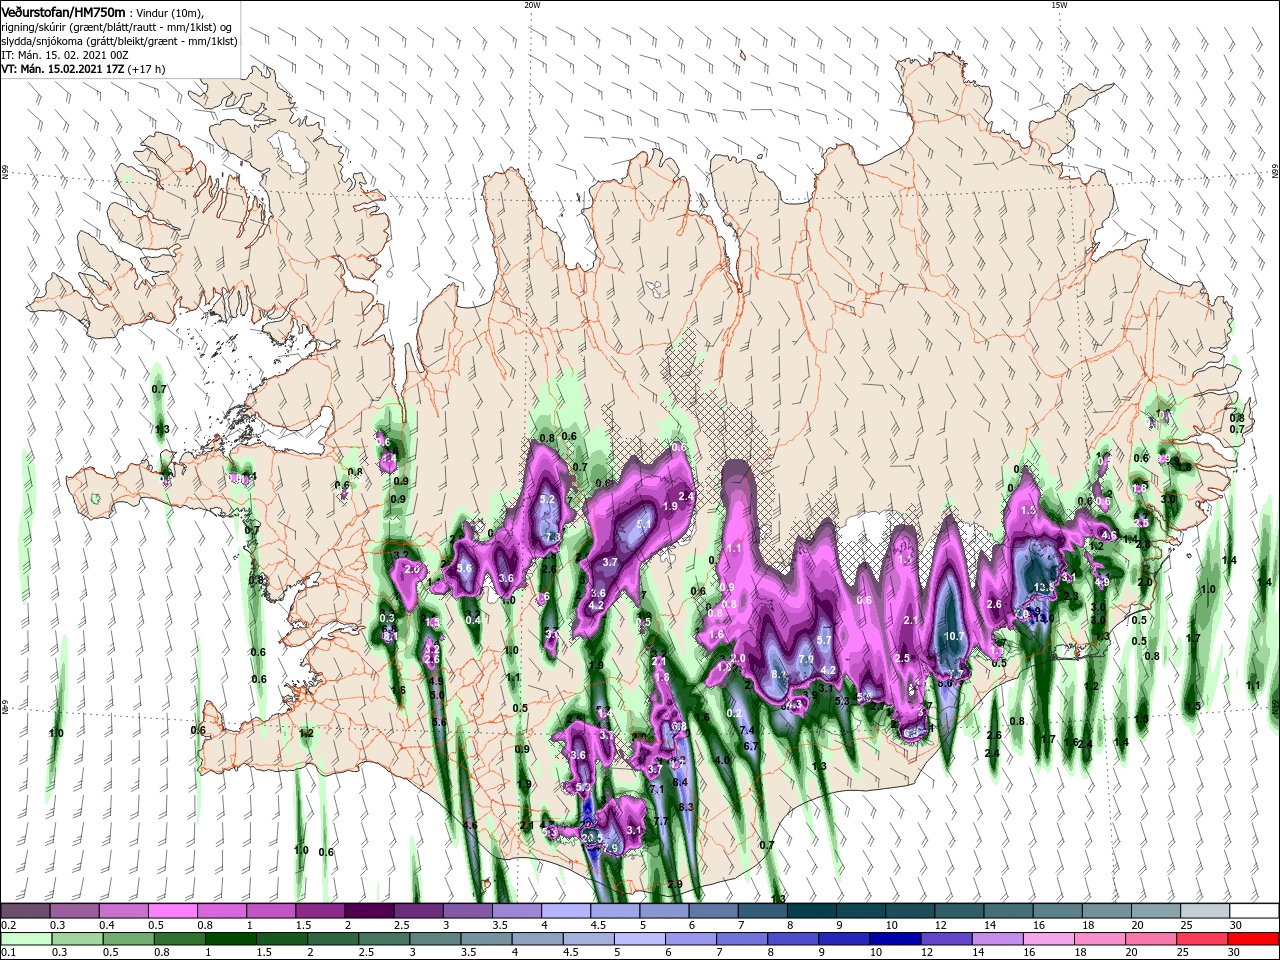Click the 6 slate blue swatch, upper legend row
The height and width of the screenshot is (960, 1280).
(x=713, y=911)
